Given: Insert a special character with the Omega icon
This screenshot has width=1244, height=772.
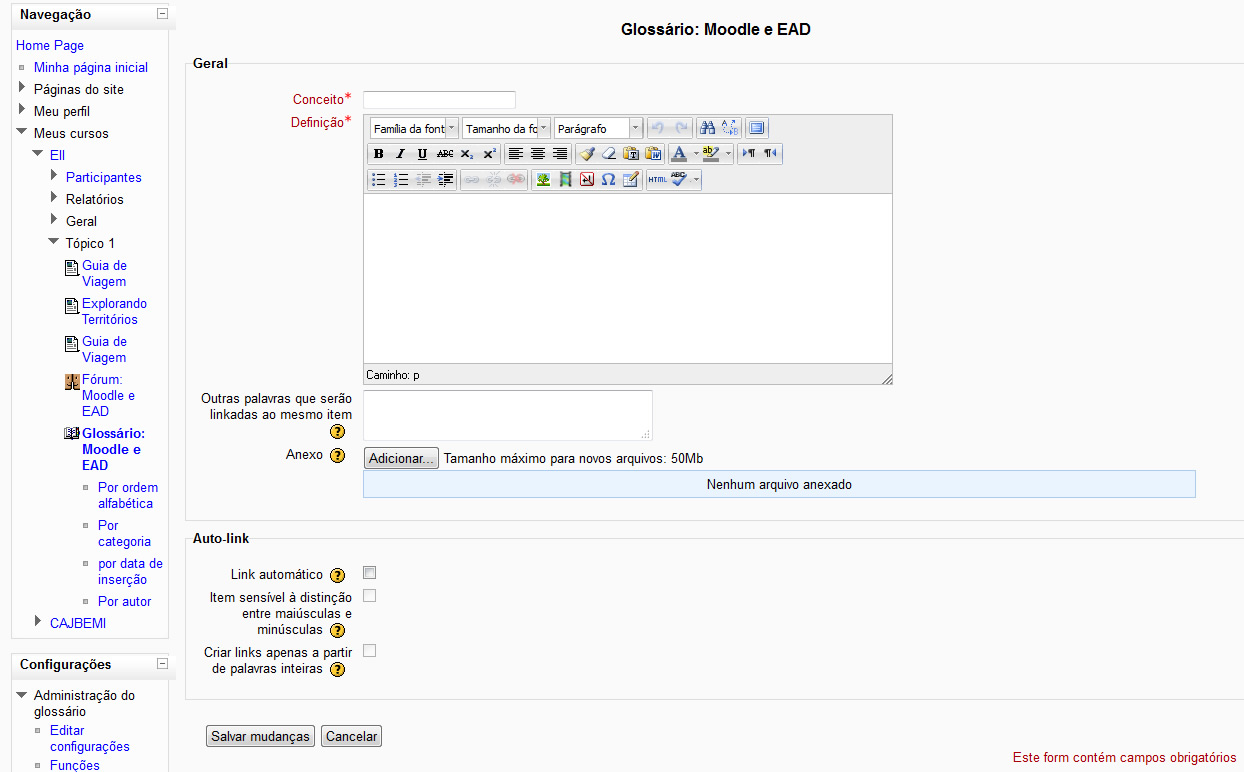Looking at the screenshot, I should click(608, 180).
